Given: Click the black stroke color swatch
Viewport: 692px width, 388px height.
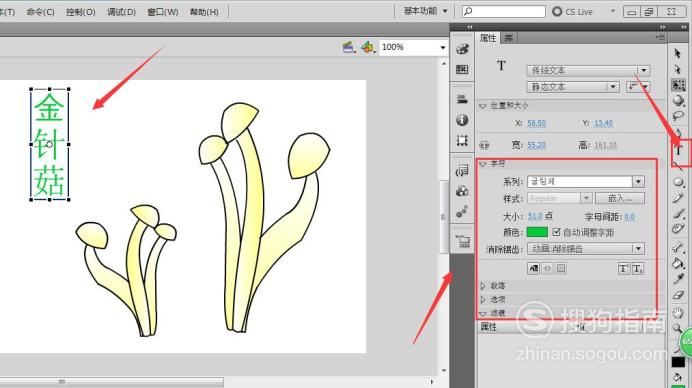Looking at the screenshot, I should [x=678, y=362].
